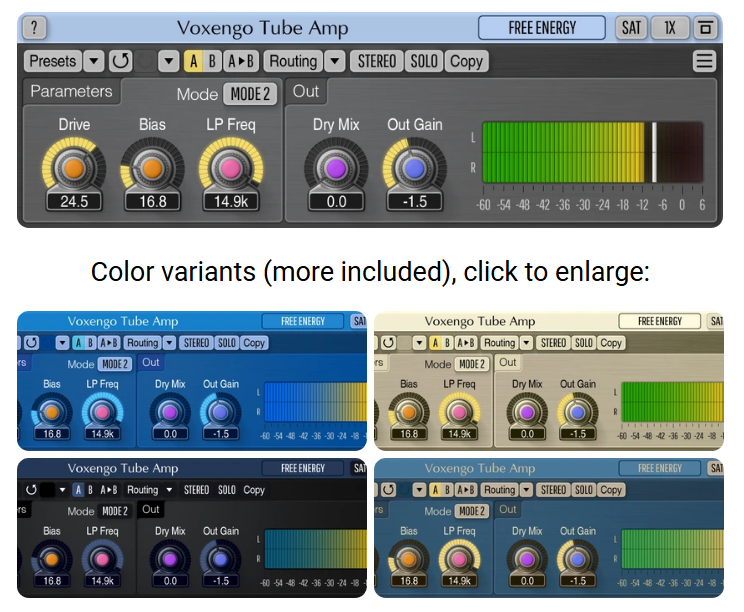Enlarge the cream beige color variant thumbnail
The height and width of the screenshot is (612, 744).
[549, 380]
